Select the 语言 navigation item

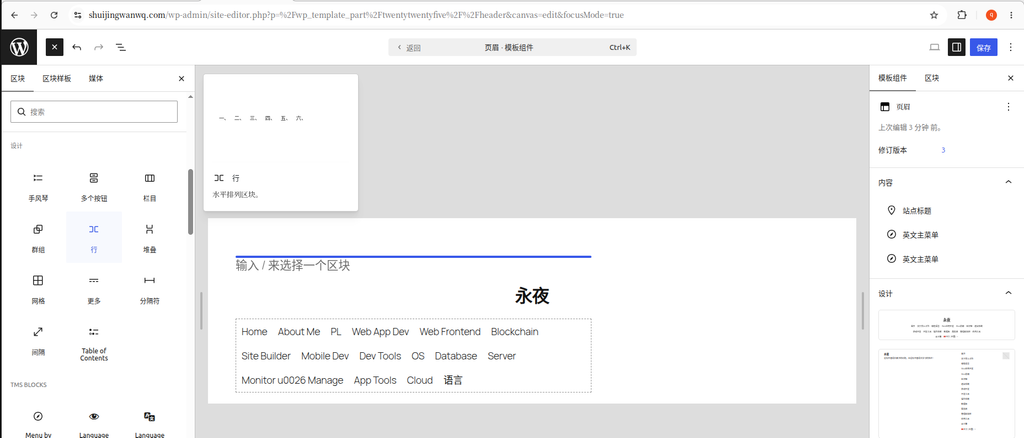click(x=453, y=380)
